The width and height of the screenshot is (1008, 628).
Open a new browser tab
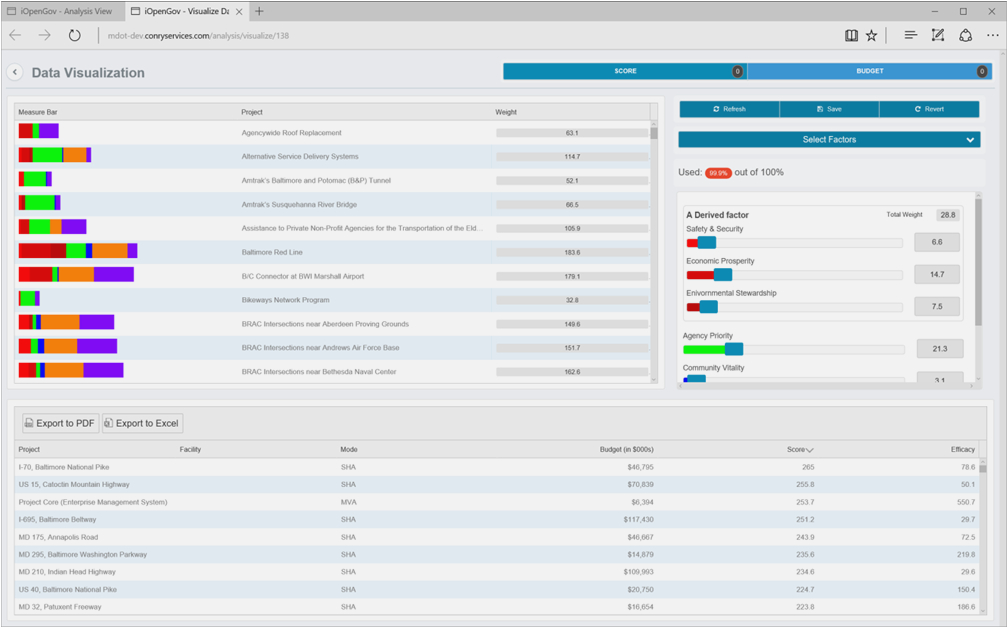[259, 11]
